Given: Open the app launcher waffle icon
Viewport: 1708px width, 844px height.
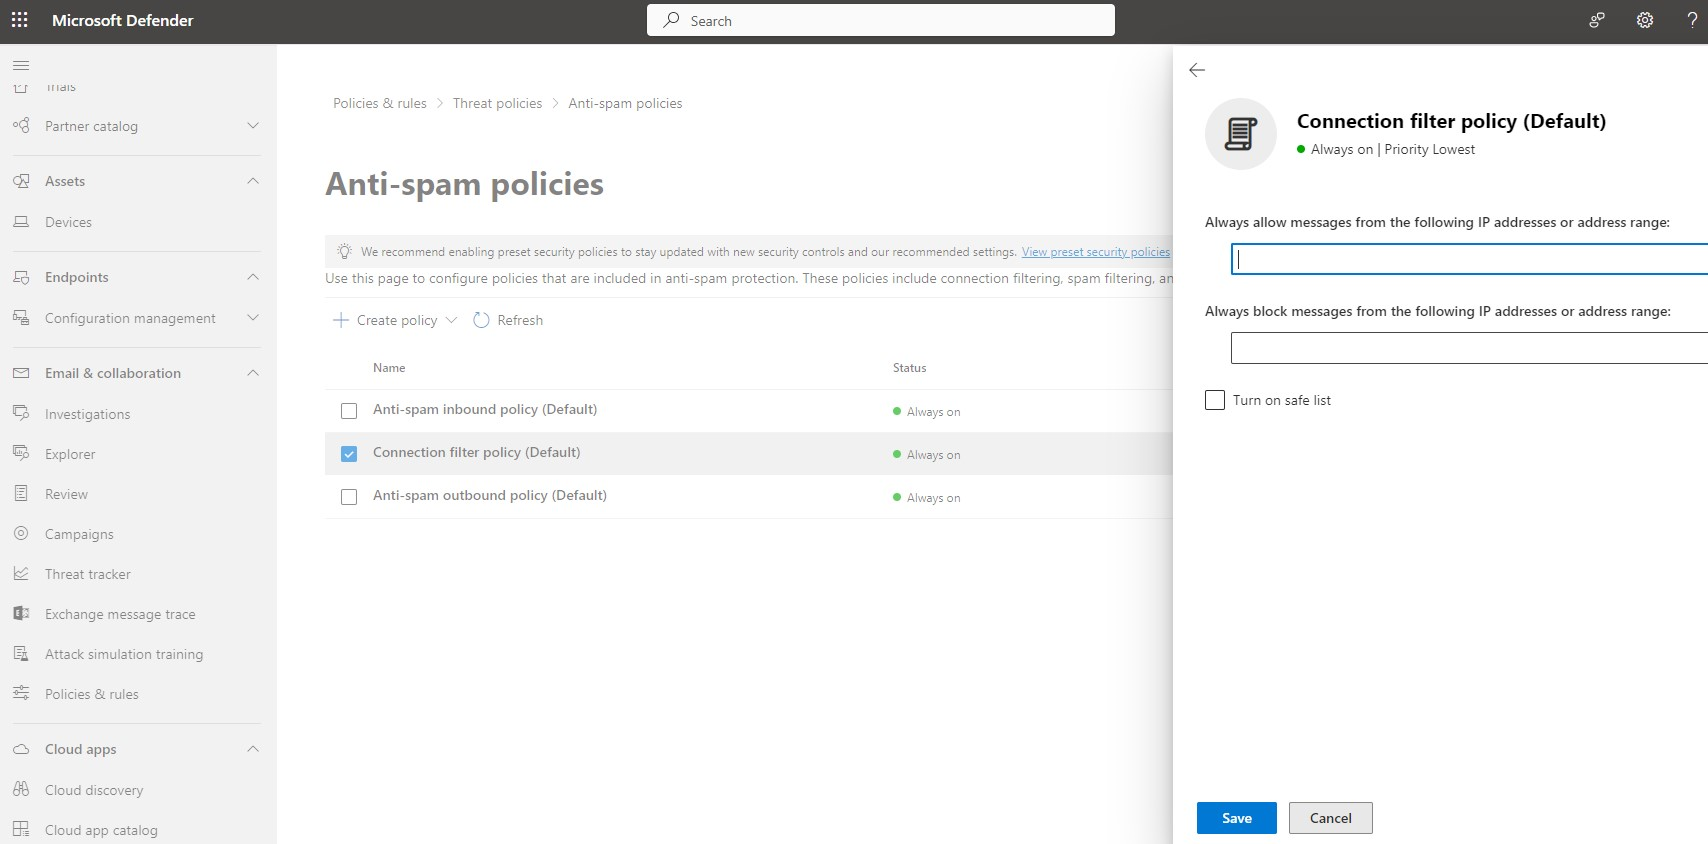Looking at the screenshot, I should pyautogui.click(x=20, y=20).
